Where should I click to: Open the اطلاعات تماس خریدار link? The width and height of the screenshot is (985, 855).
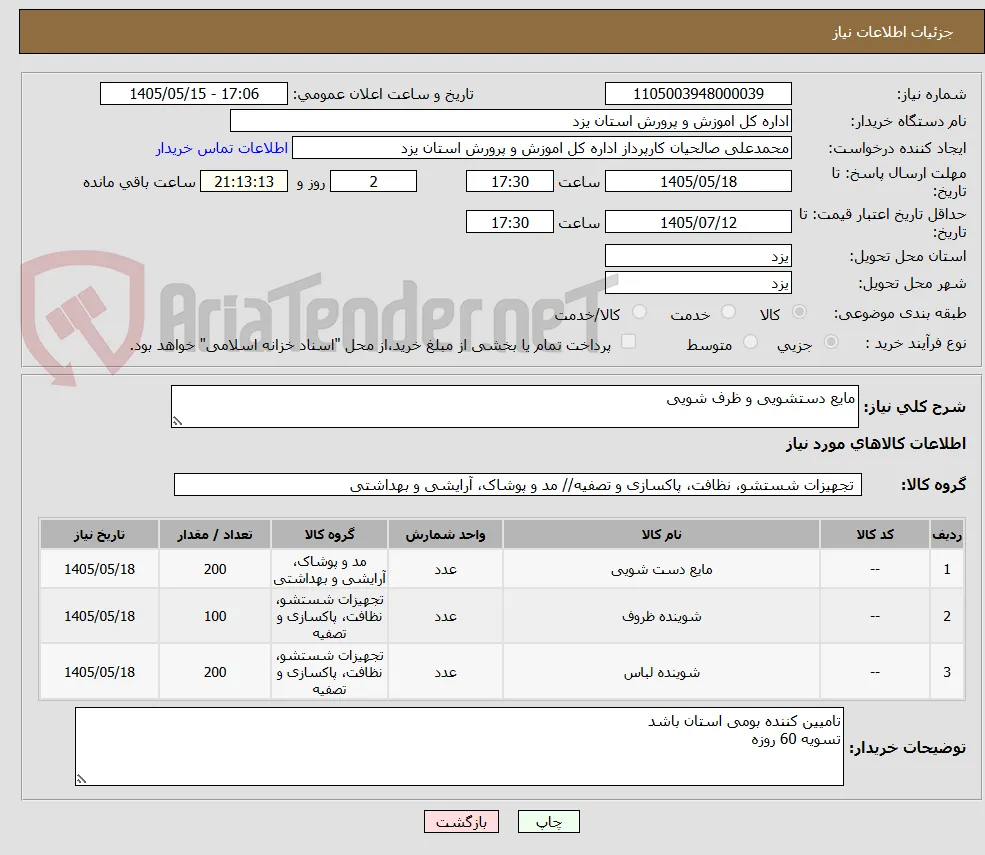(222, 148)
